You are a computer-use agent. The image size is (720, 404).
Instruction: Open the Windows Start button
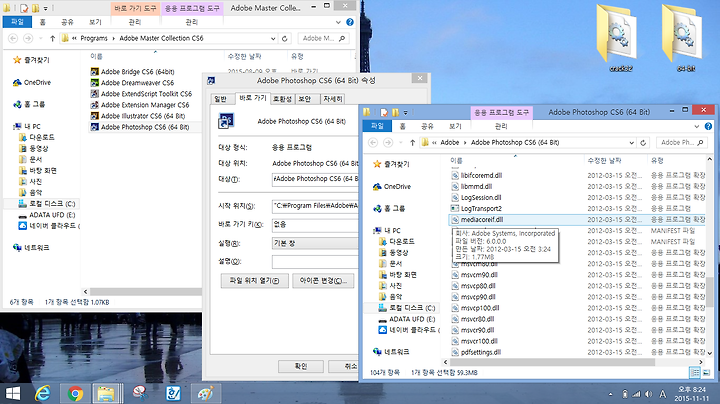click(12, 393)
